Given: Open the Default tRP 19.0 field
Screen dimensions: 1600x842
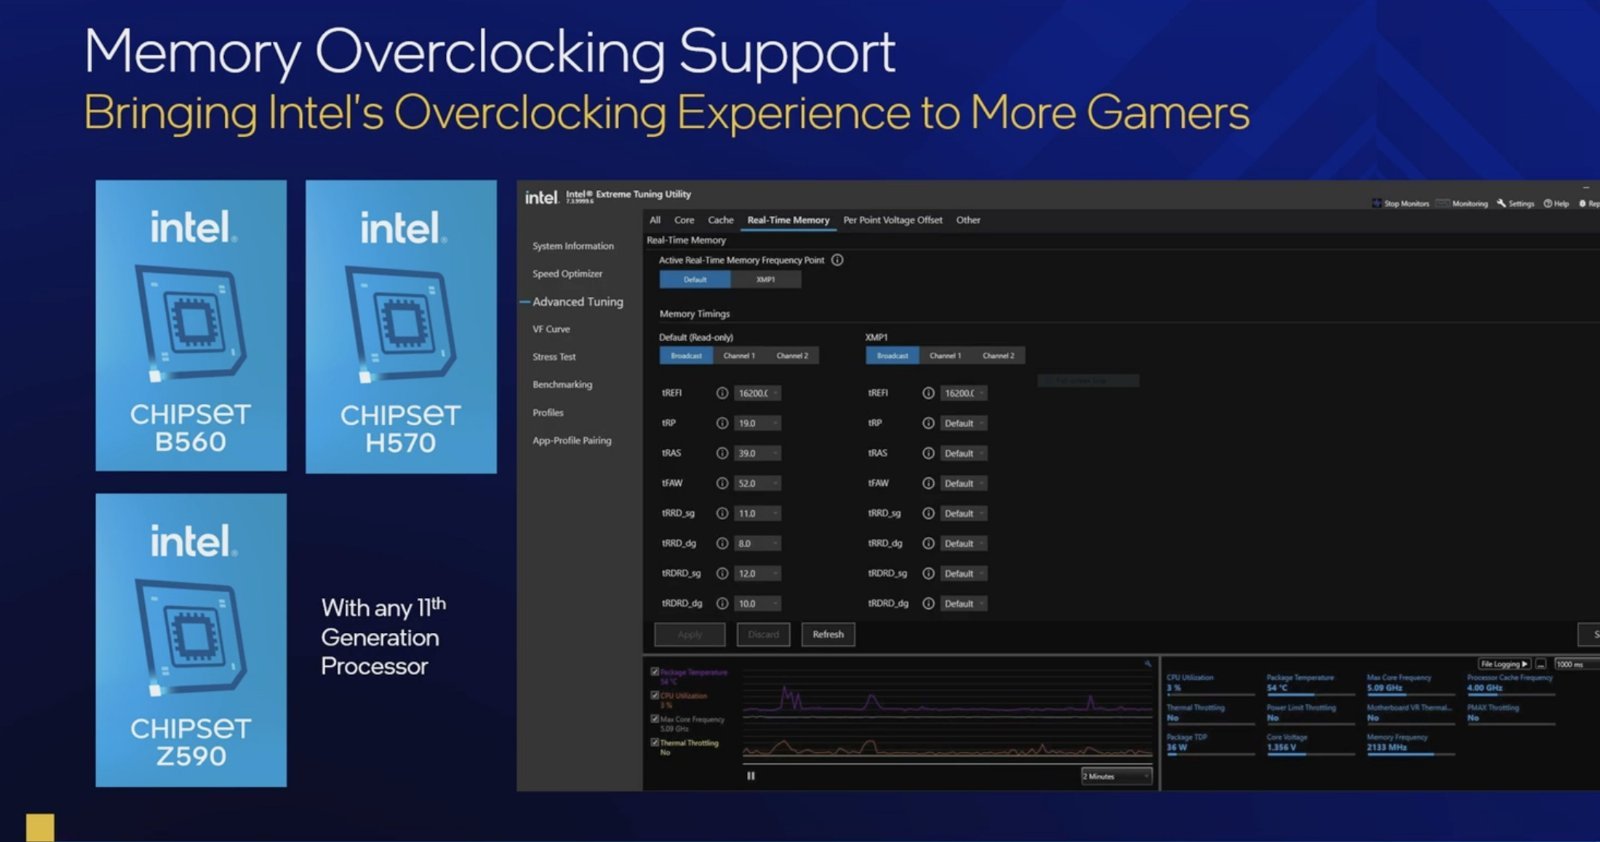Looking at the screenshot, I should (x=757, y=423).
